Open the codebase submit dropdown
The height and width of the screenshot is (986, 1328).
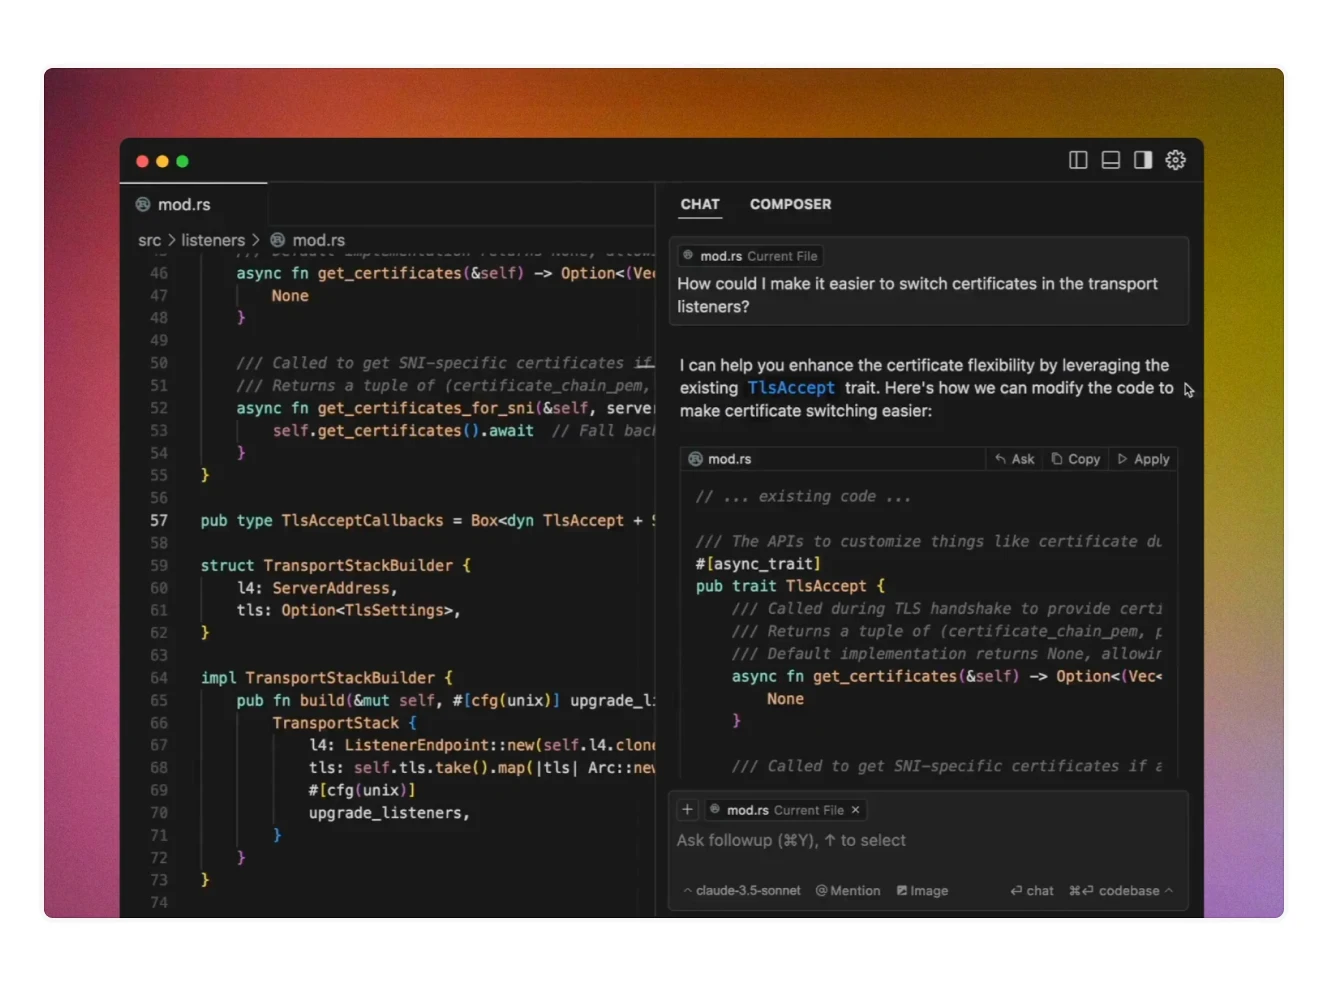pos(1121,891)
